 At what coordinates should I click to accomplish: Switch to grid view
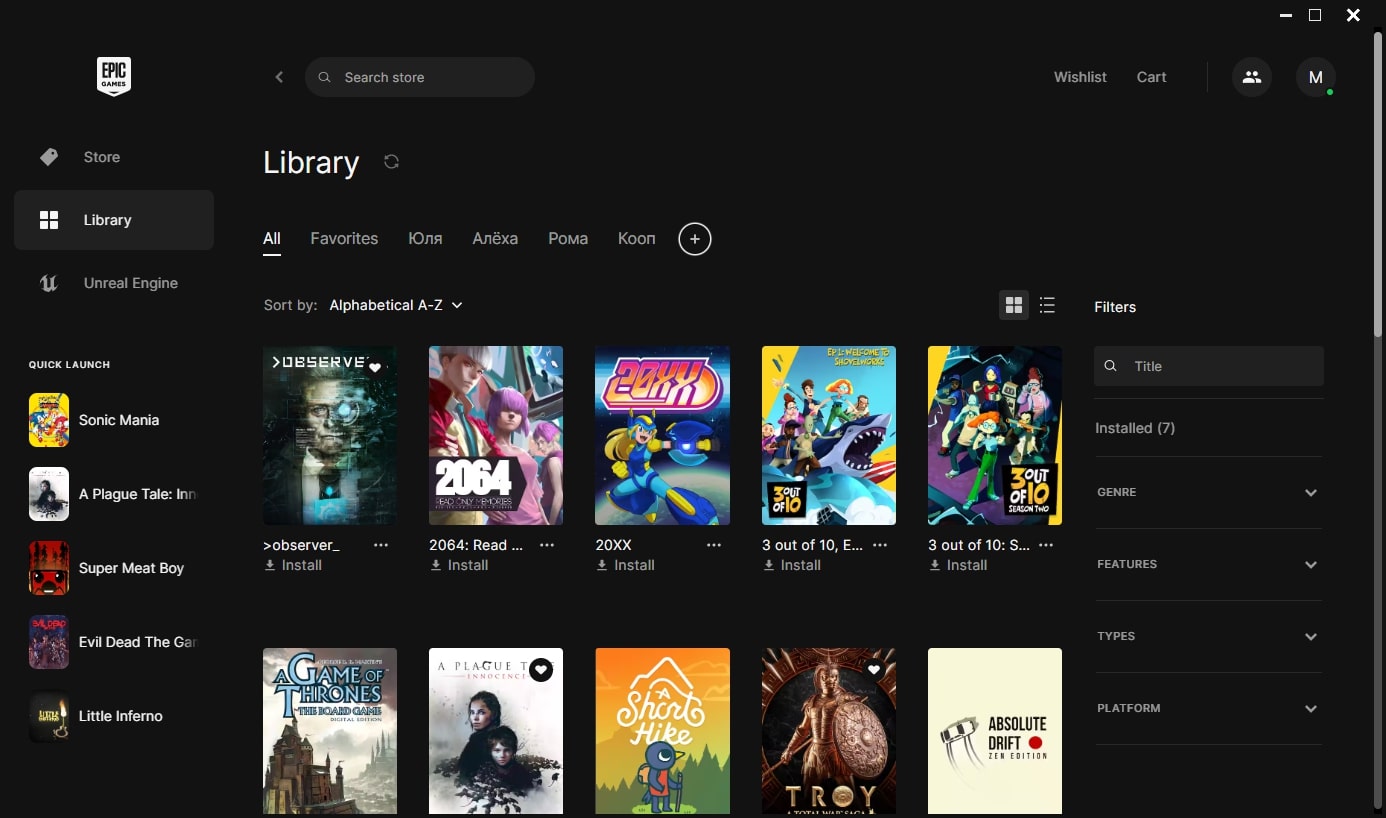[x=1014, y=305]
